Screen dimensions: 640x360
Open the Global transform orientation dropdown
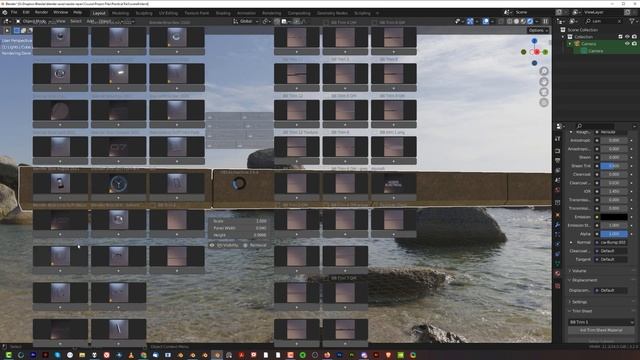[246, 21]
